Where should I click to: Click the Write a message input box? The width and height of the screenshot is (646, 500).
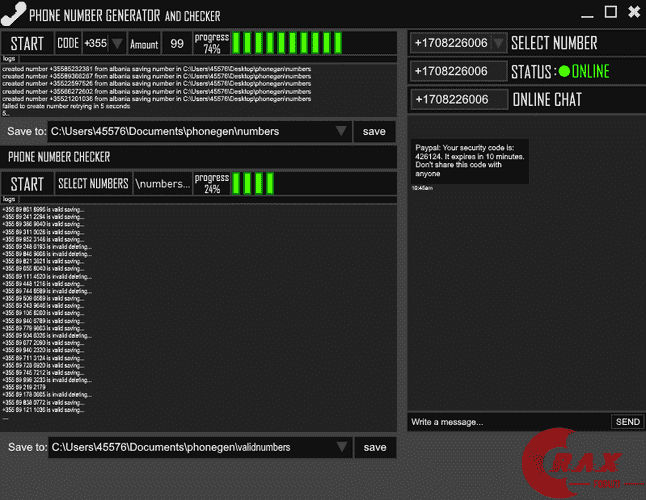click(x=509, y=422)
